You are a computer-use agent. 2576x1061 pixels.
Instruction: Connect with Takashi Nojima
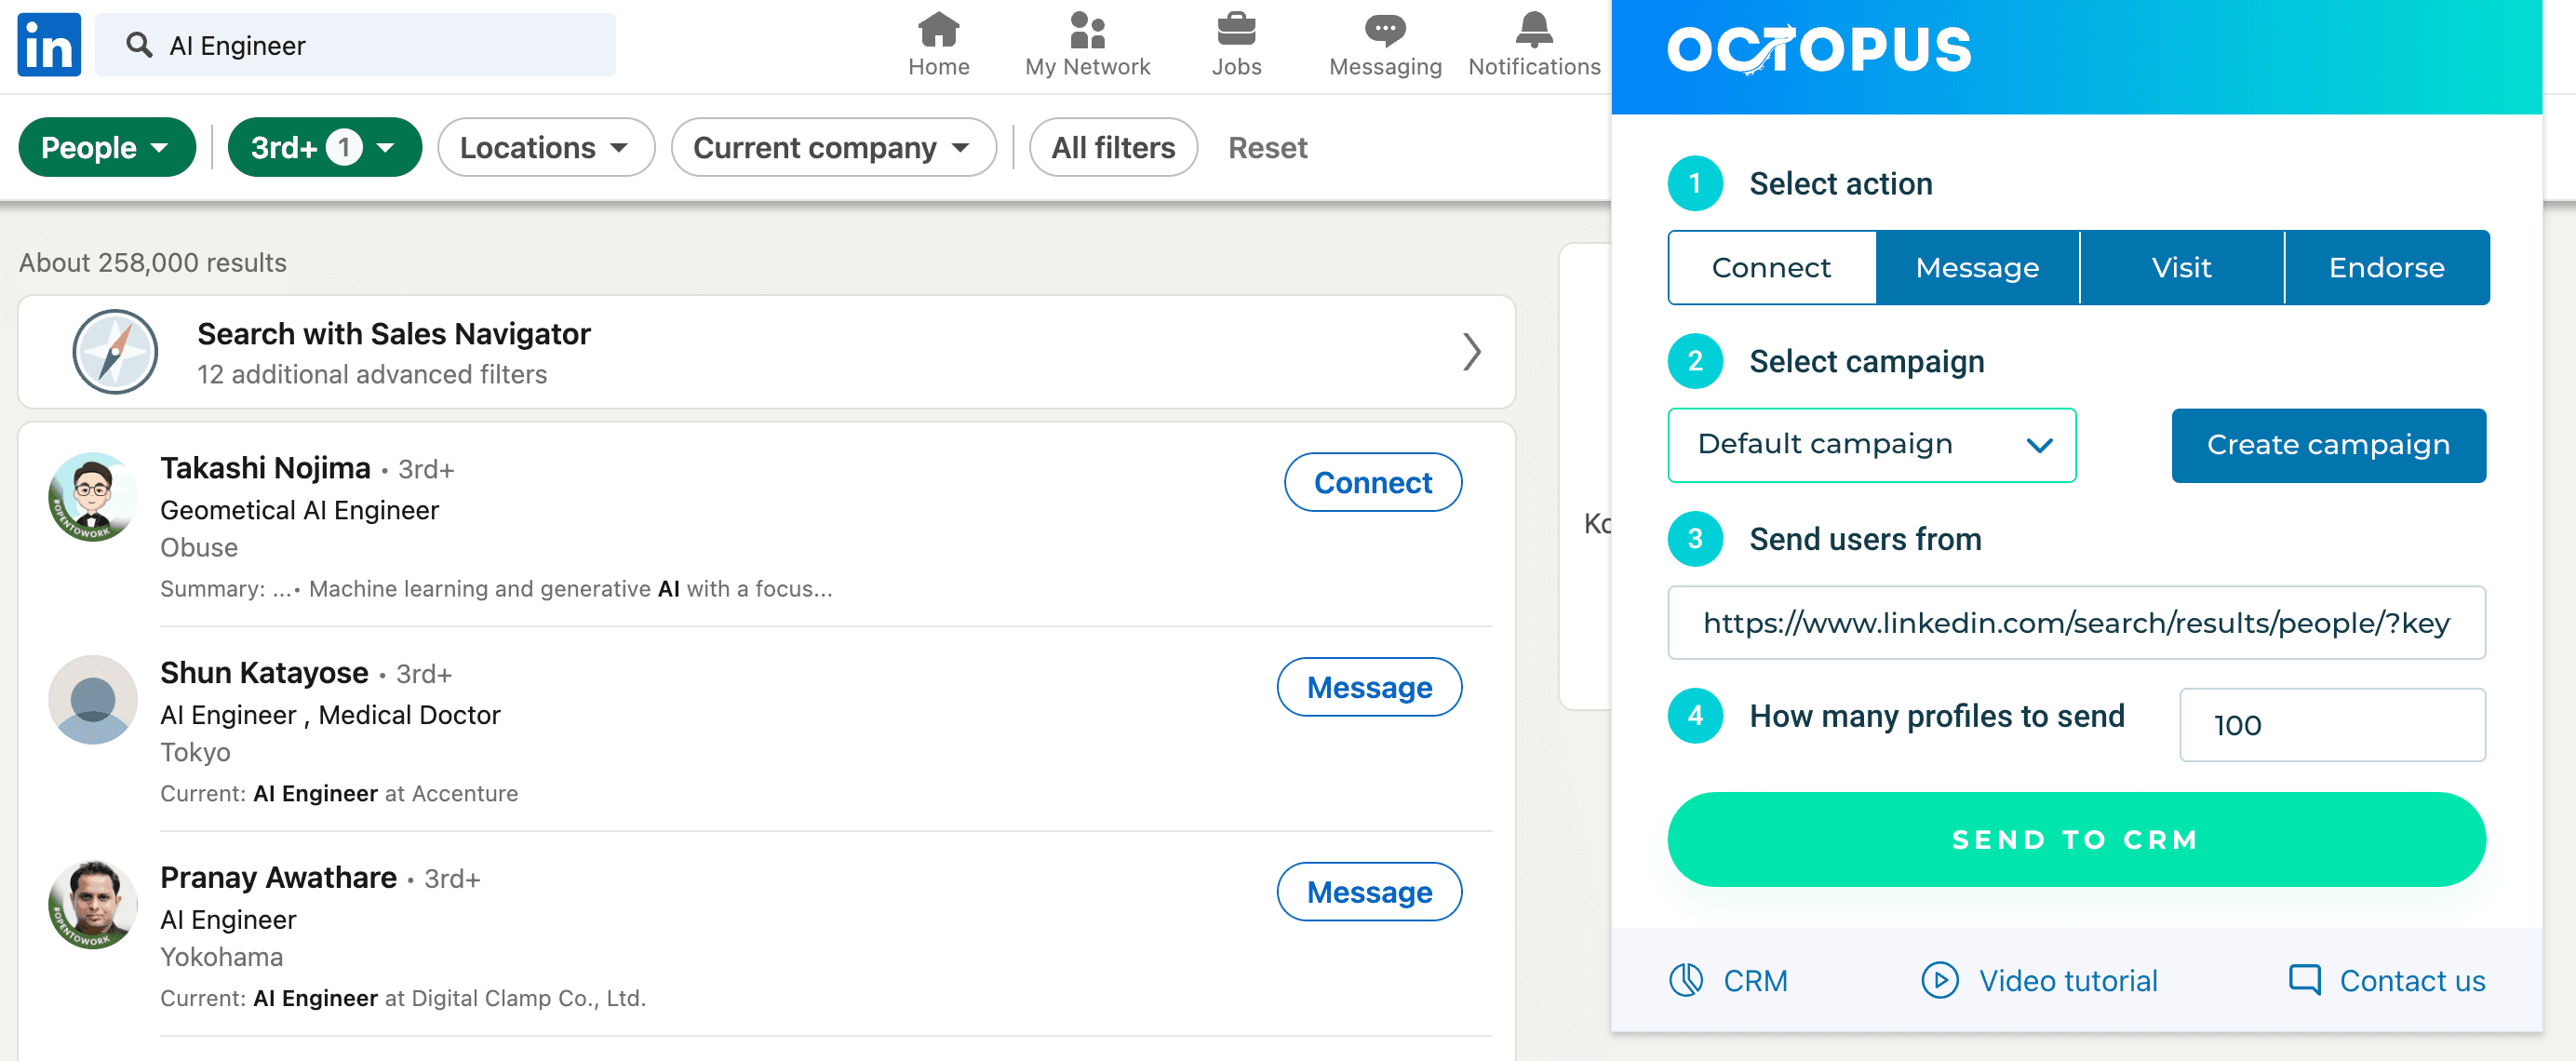(1372, 483)
